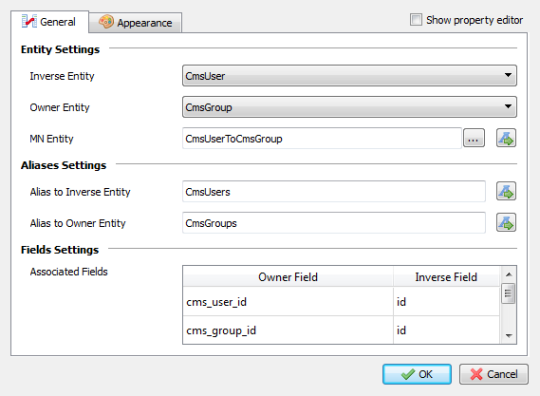The width and height of the screenshot is (540, 396).
Task: Click the Owner Field column header
Action: (x=288, y=277)
